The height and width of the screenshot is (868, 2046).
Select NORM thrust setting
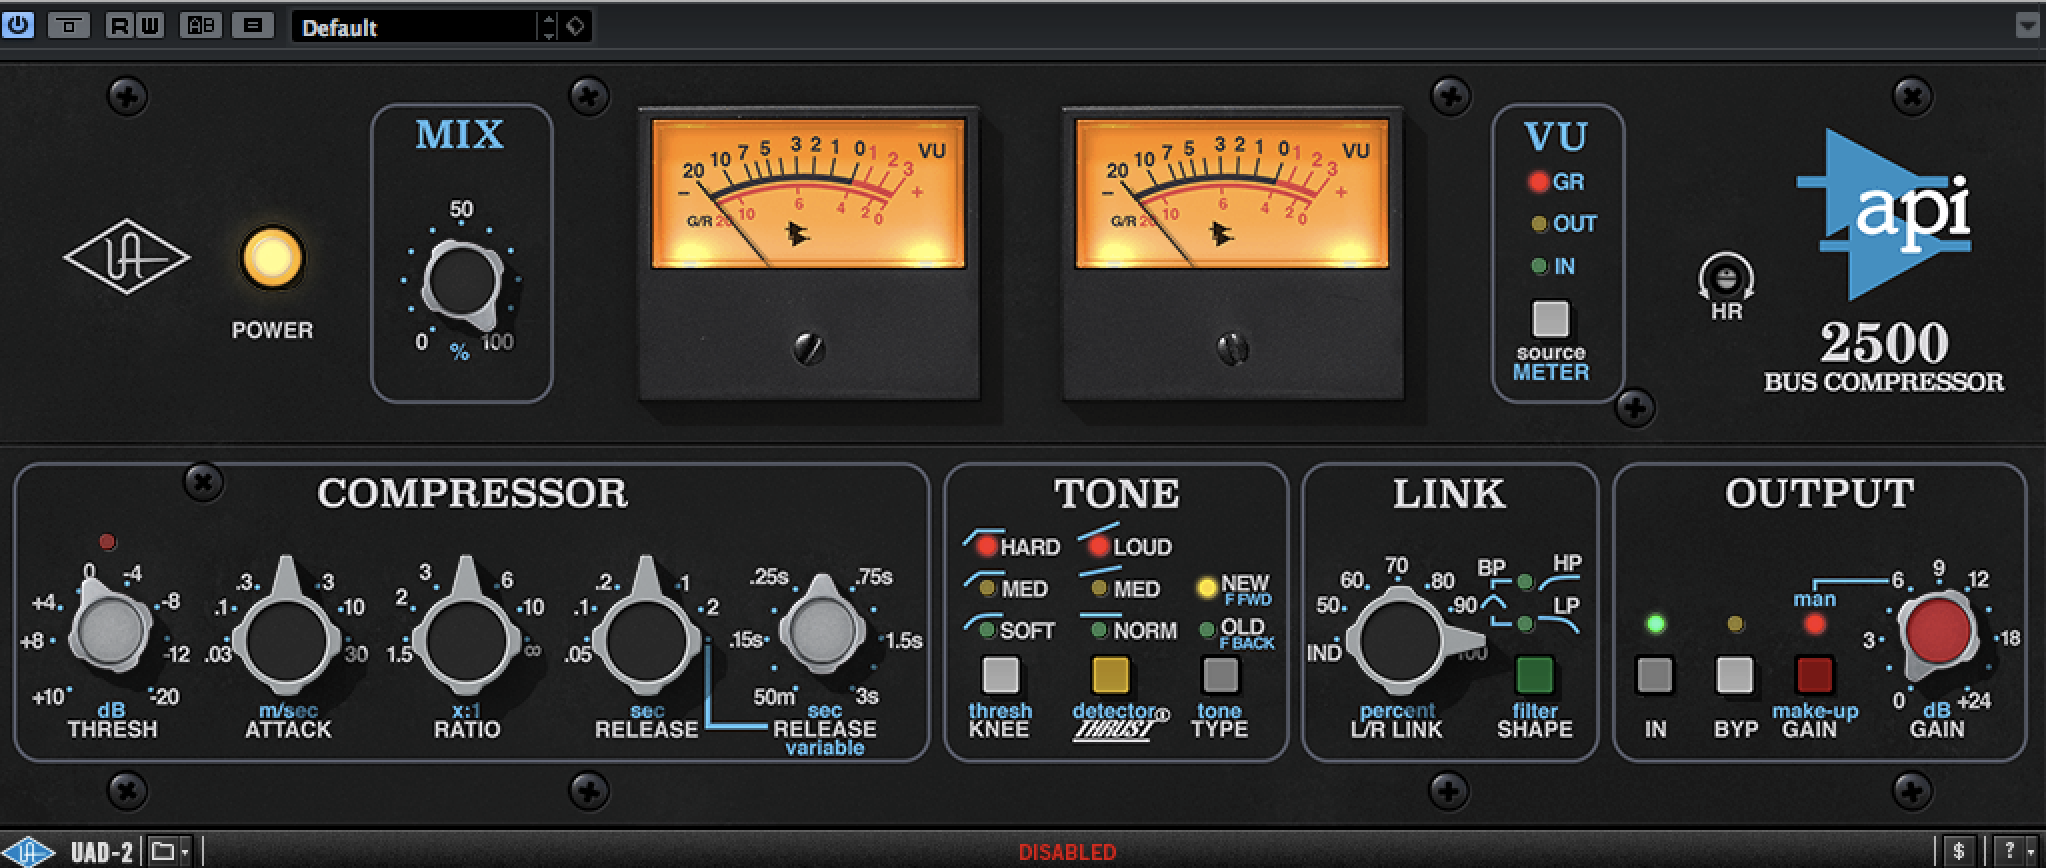point(1099,630)
